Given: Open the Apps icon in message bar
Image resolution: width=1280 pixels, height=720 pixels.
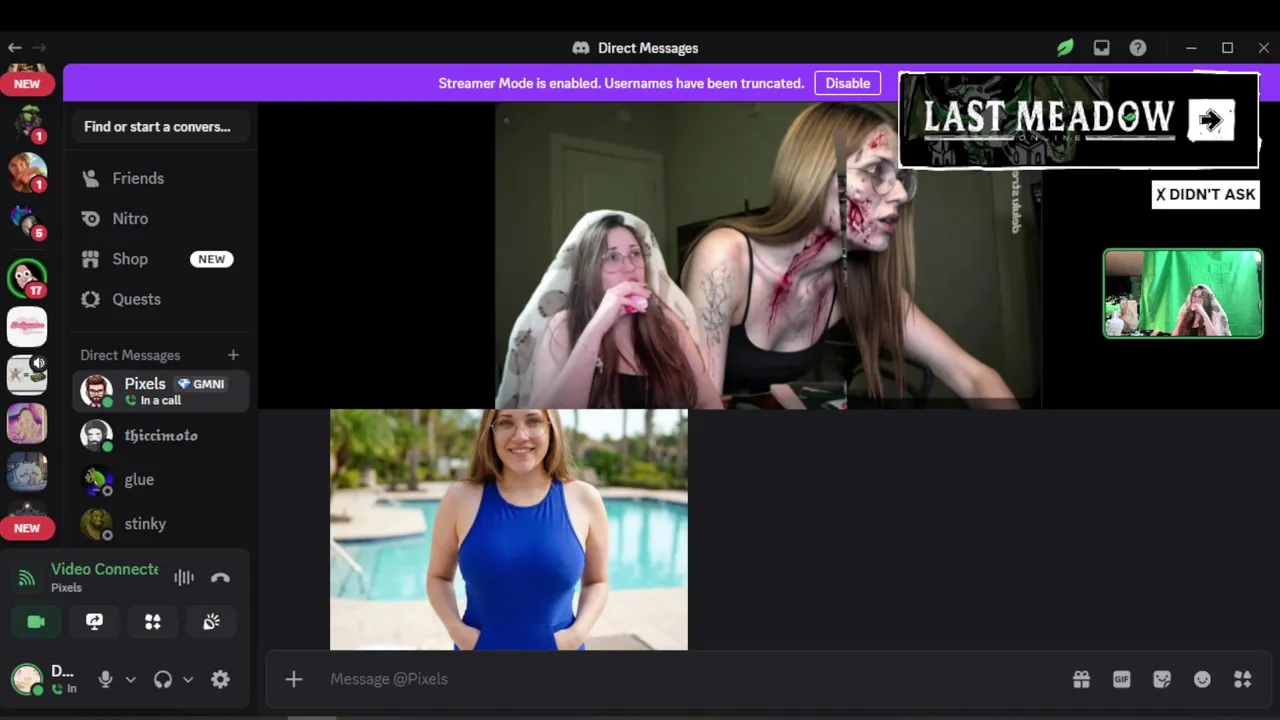Looking at the screenshot, I should pos(1243,679).
